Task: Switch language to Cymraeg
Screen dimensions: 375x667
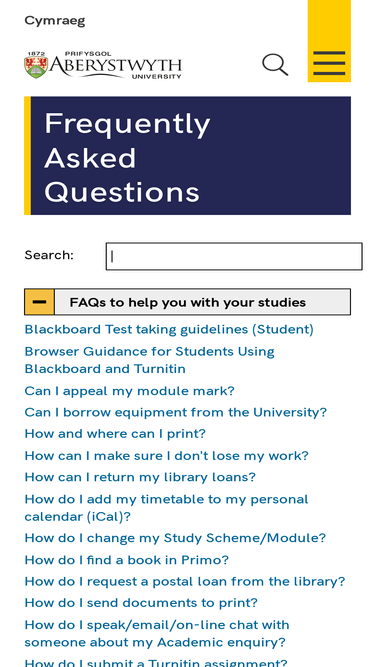Action: pos(55,20)
